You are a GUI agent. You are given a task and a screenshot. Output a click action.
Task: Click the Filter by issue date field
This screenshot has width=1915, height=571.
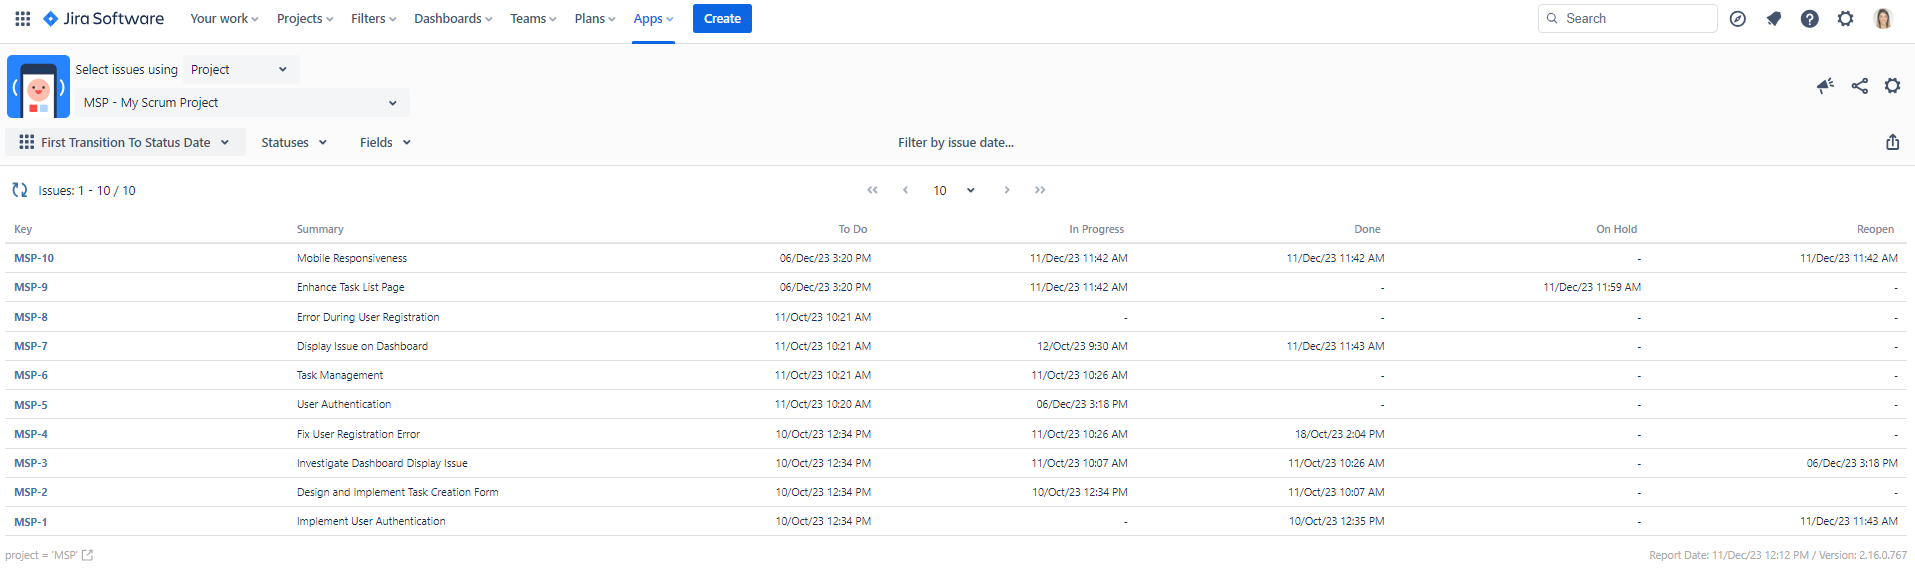click(x=955, y=142)
